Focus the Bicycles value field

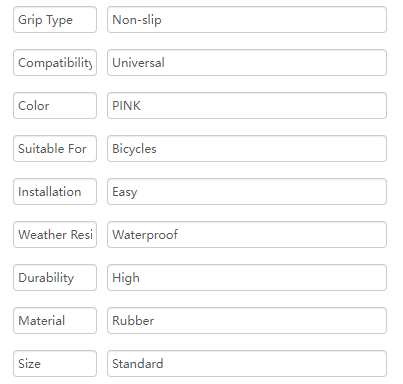247,149
